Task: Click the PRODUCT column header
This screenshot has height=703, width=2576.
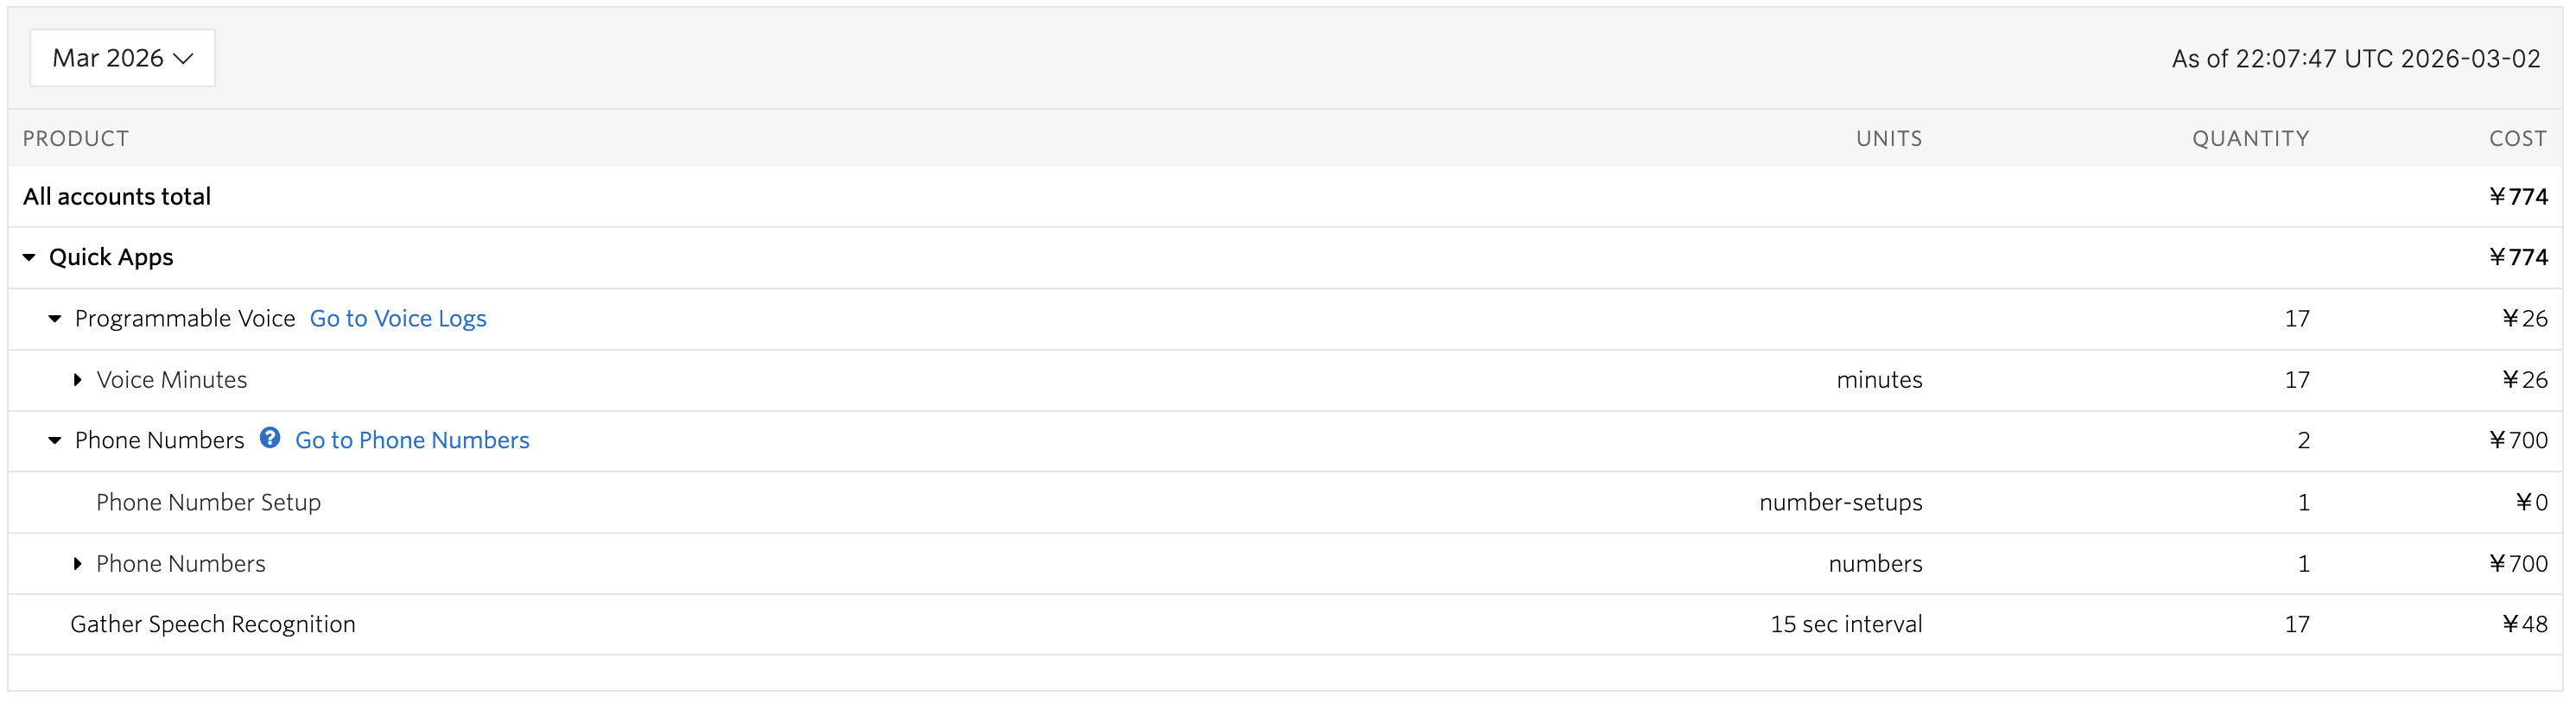Action: (x=76, y=139)
